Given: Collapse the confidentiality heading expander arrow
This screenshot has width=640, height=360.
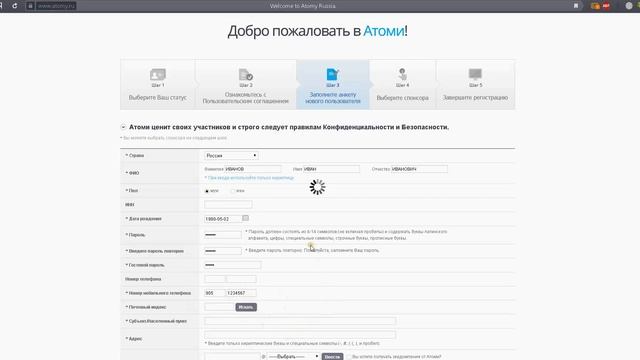Looking at the screenshot, I should coord(123,127).
